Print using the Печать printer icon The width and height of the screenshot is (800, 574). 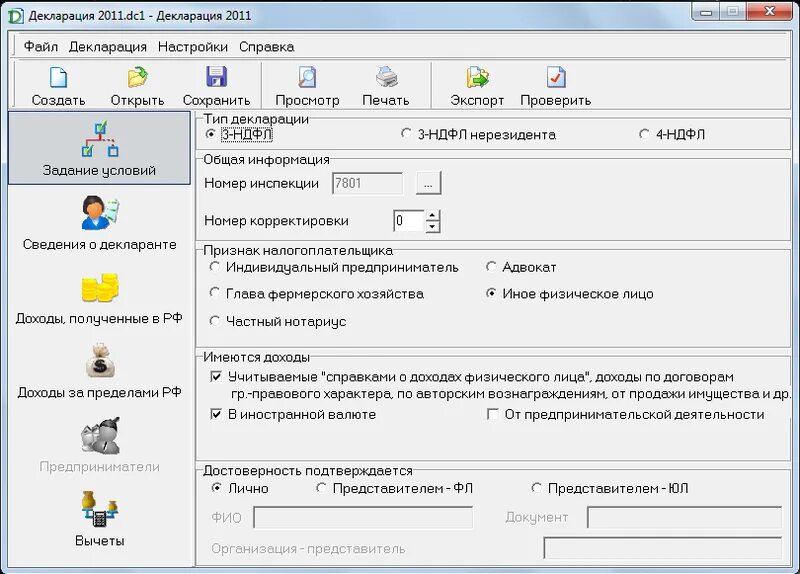pos(386,78)
